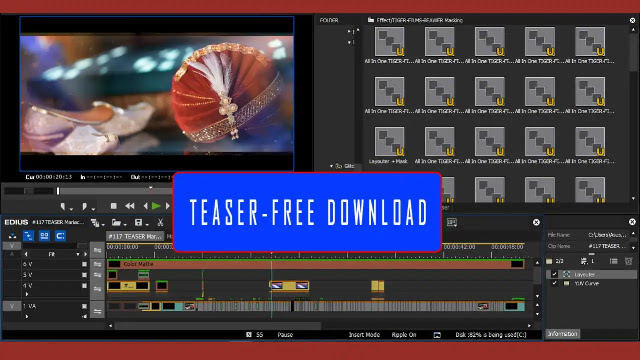This screenshot has width=640, height=360.
Task: Open dropdown arrow beside the save icon
Action: point(147,224)
